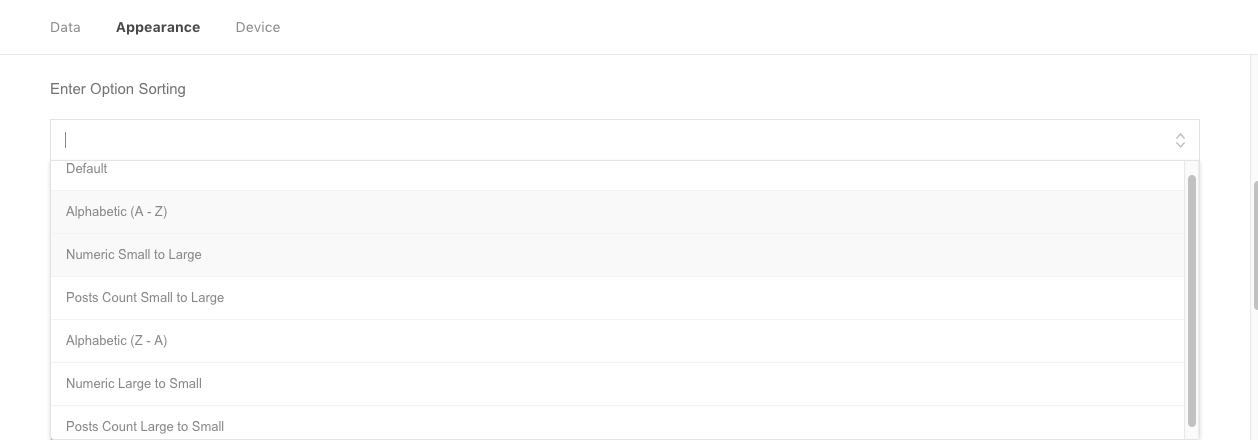Focus the blinking cursor in the sorting box
The width and height of the screenshot is (1258, 440).
click(x=67, y=140)
